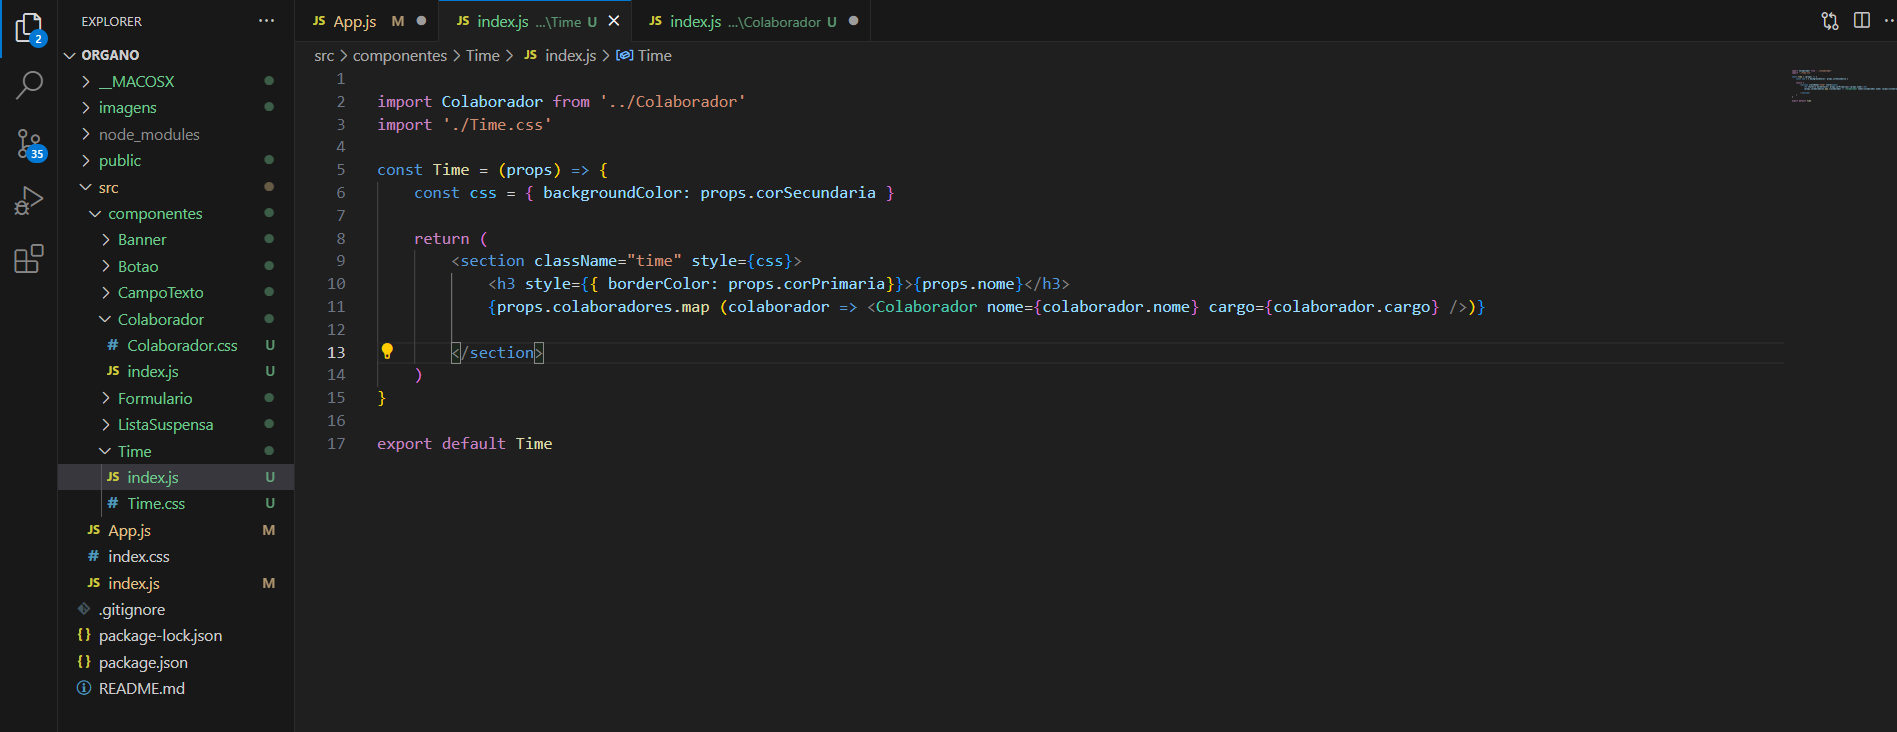Open Source Control view with 35 changes

tap(29, 145)
